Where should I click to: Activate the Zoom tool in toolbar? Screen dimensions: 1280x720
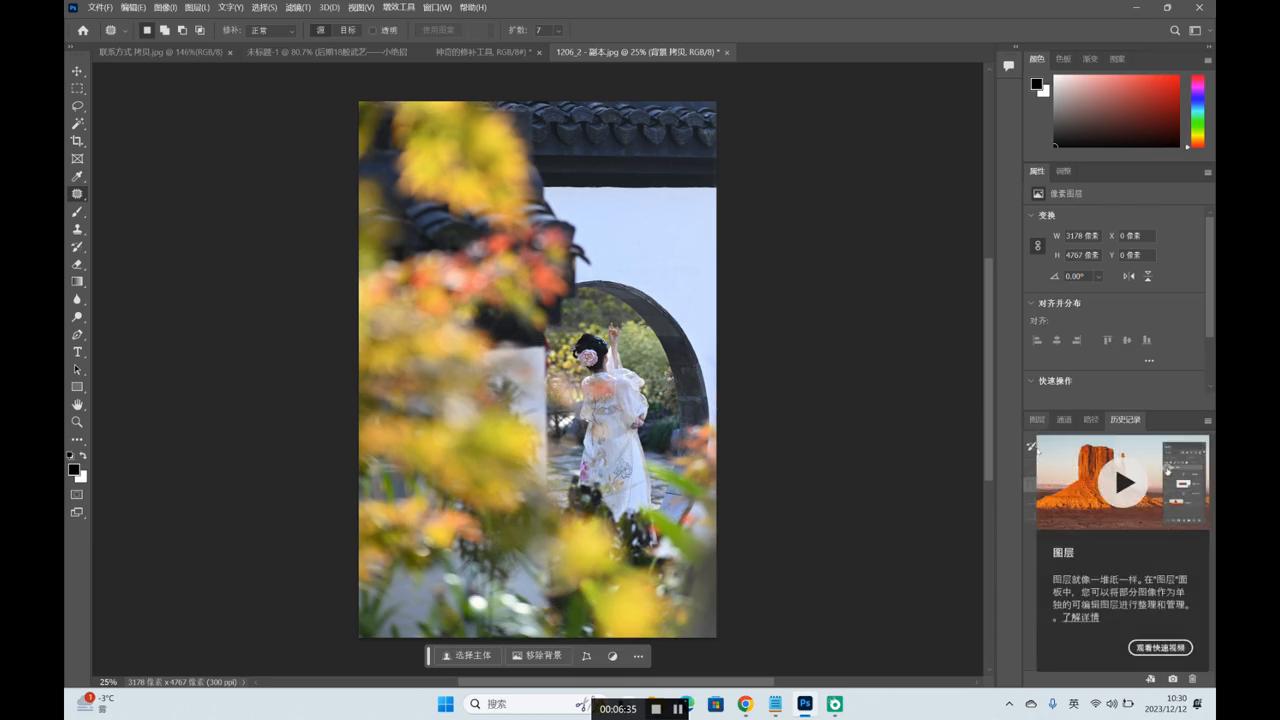77,422
